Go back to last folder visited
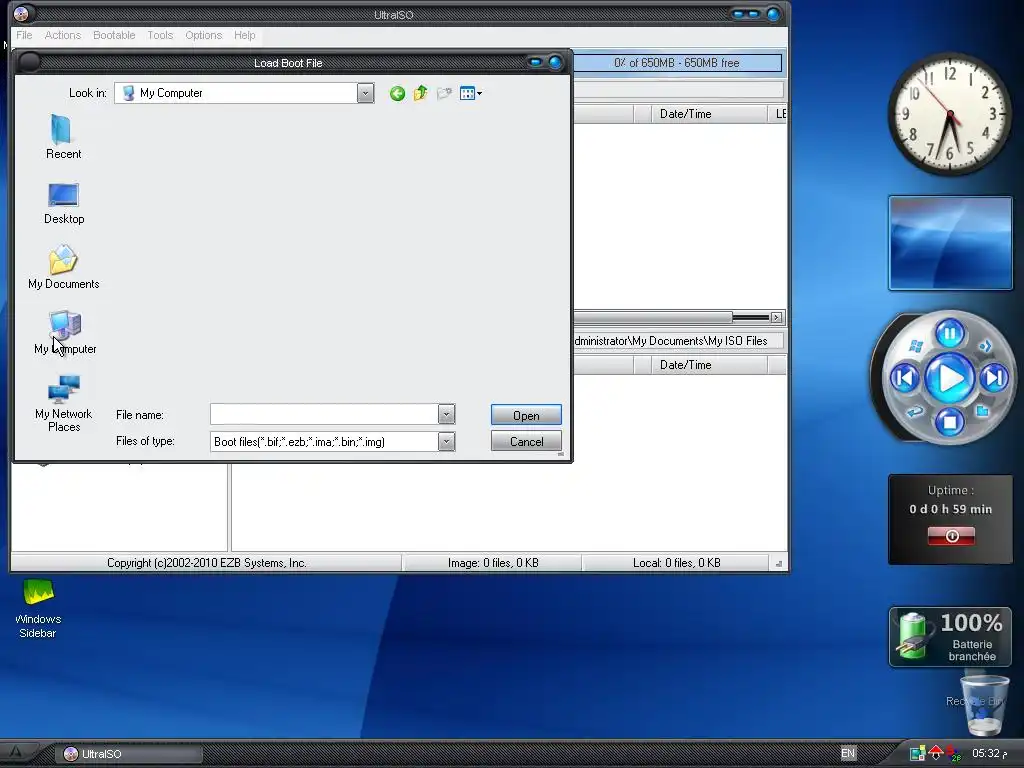This screenshot has width=1024, height=768. tap(397, 93)
